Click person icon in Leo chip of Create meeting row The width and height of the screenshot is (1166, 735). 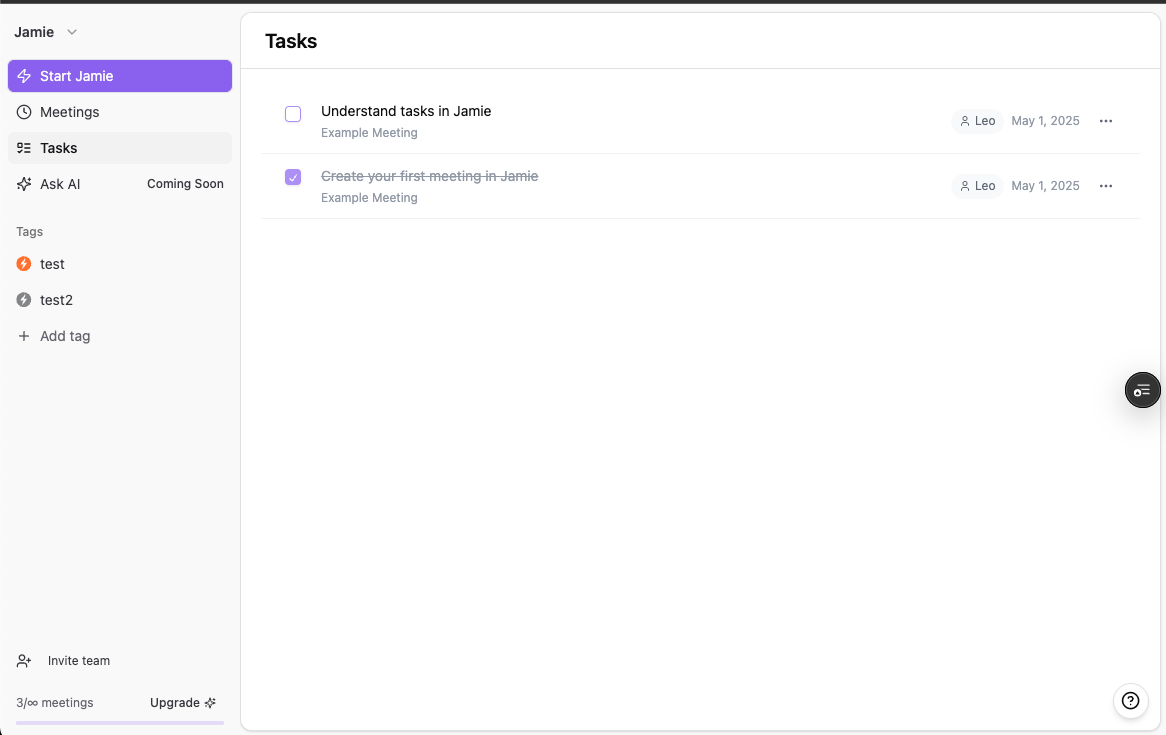click(x=964, y=186)
